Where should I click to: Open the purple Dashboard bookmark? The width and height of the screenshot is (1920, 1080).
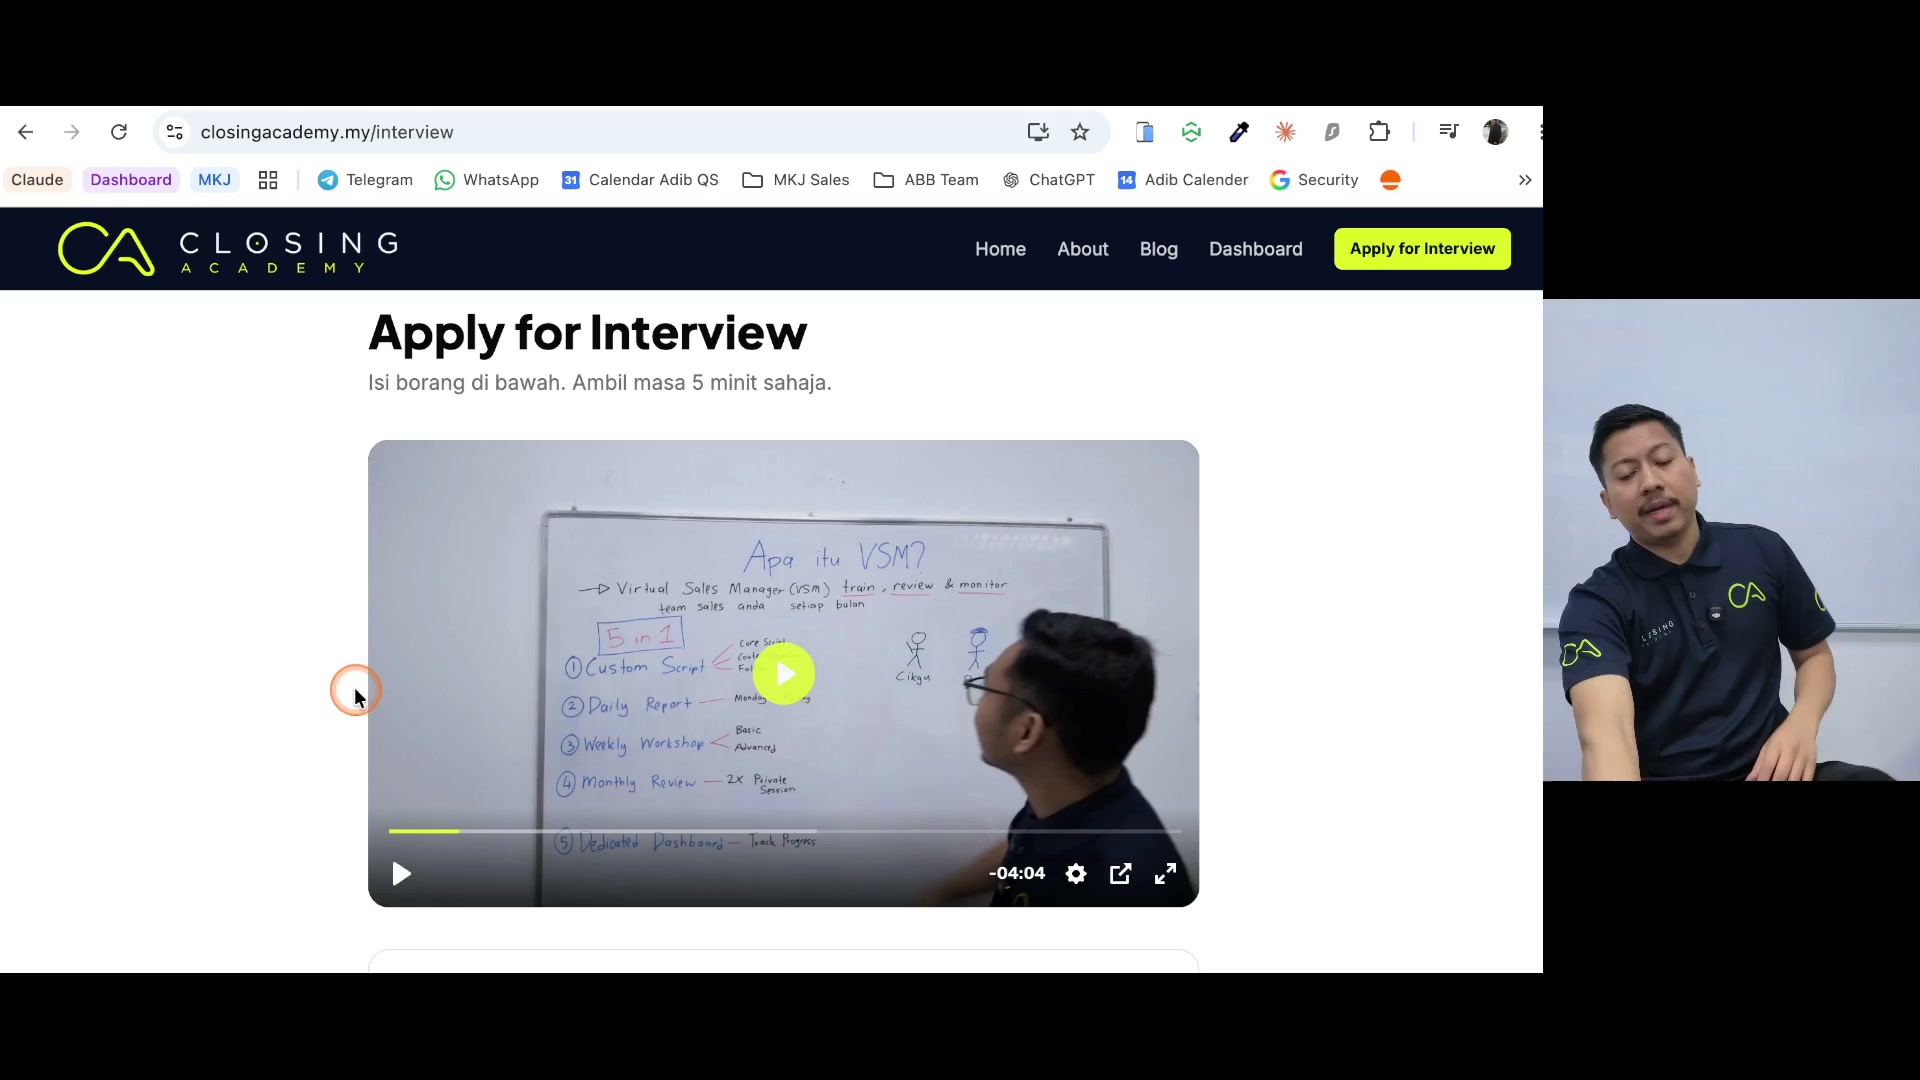point(131,180)
